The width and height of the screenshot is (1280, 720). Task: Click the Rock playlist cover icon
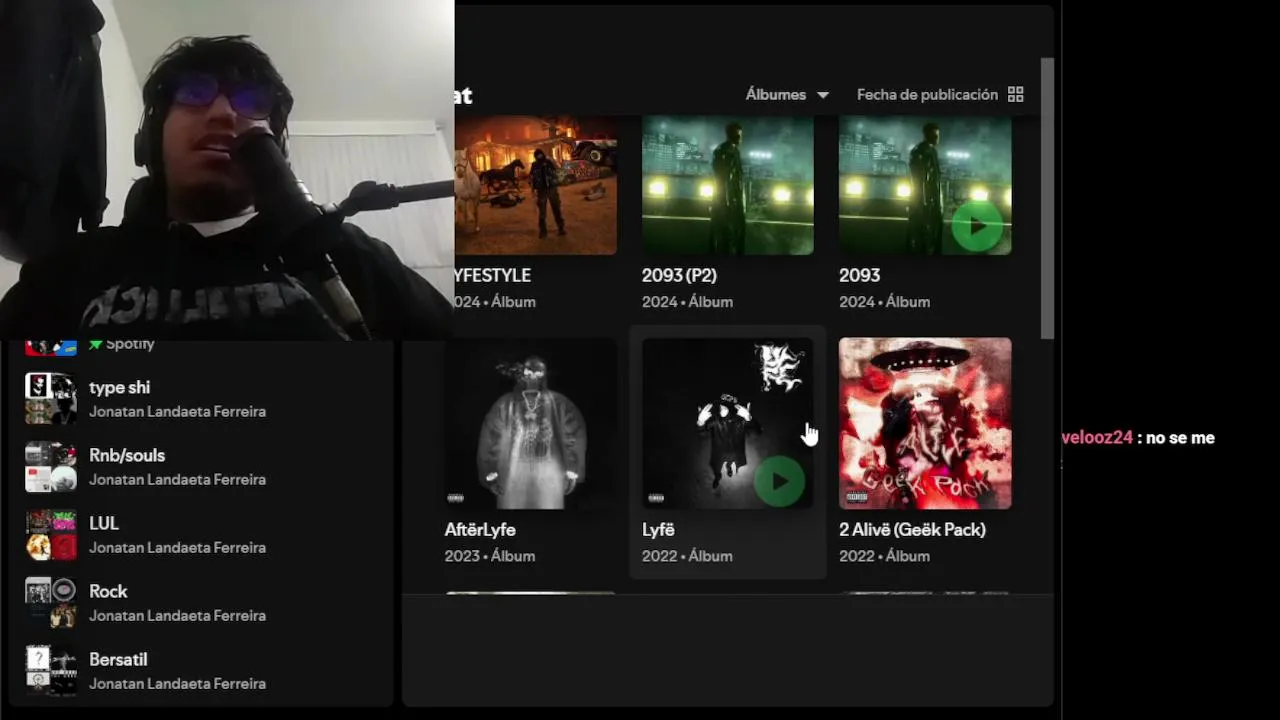point(51,602)
